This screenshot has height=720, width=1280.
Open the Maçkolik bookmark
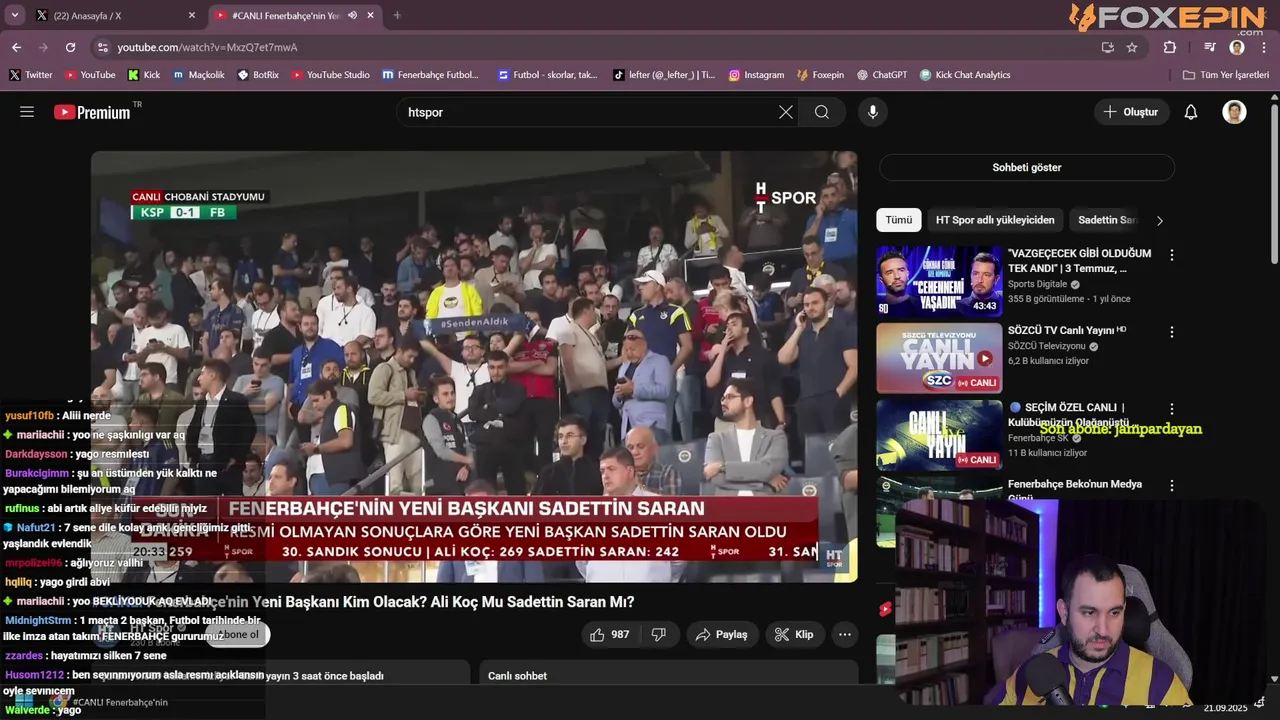click(x=198, y=75)
